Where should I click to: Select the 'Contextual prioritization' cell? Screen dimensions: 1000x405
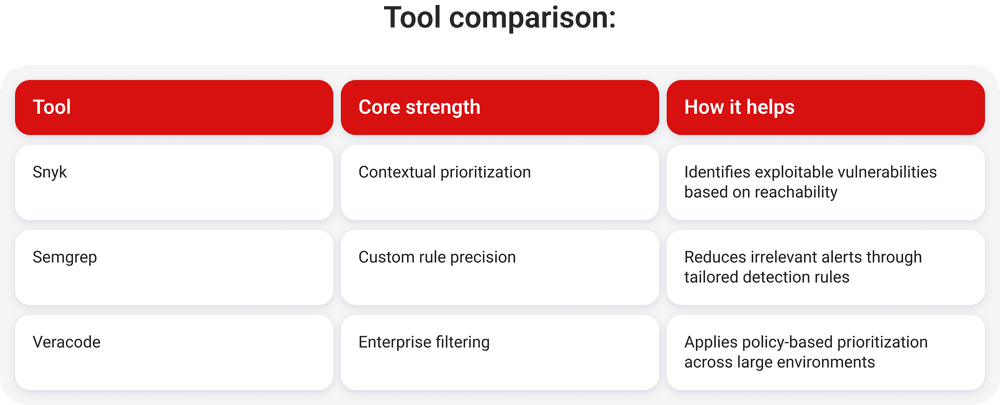coord(500,182)
